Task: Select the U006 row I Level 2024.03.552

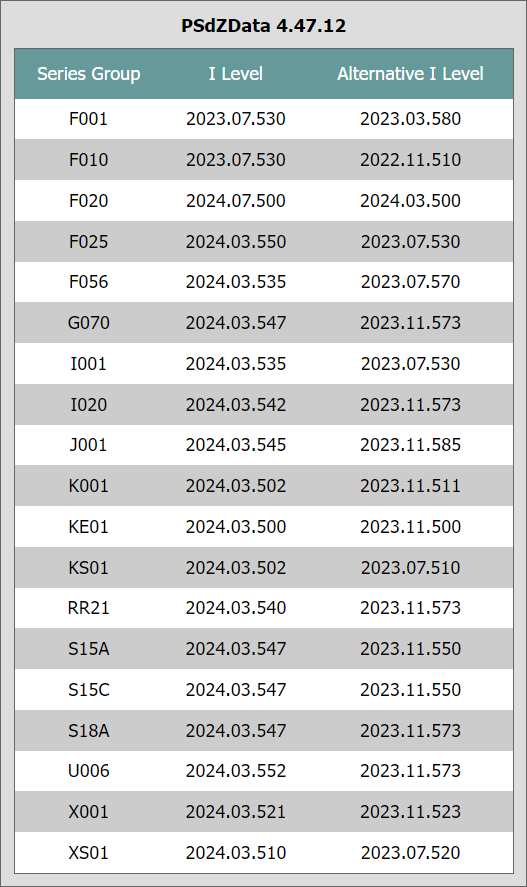Action: [x=236, y=771]
